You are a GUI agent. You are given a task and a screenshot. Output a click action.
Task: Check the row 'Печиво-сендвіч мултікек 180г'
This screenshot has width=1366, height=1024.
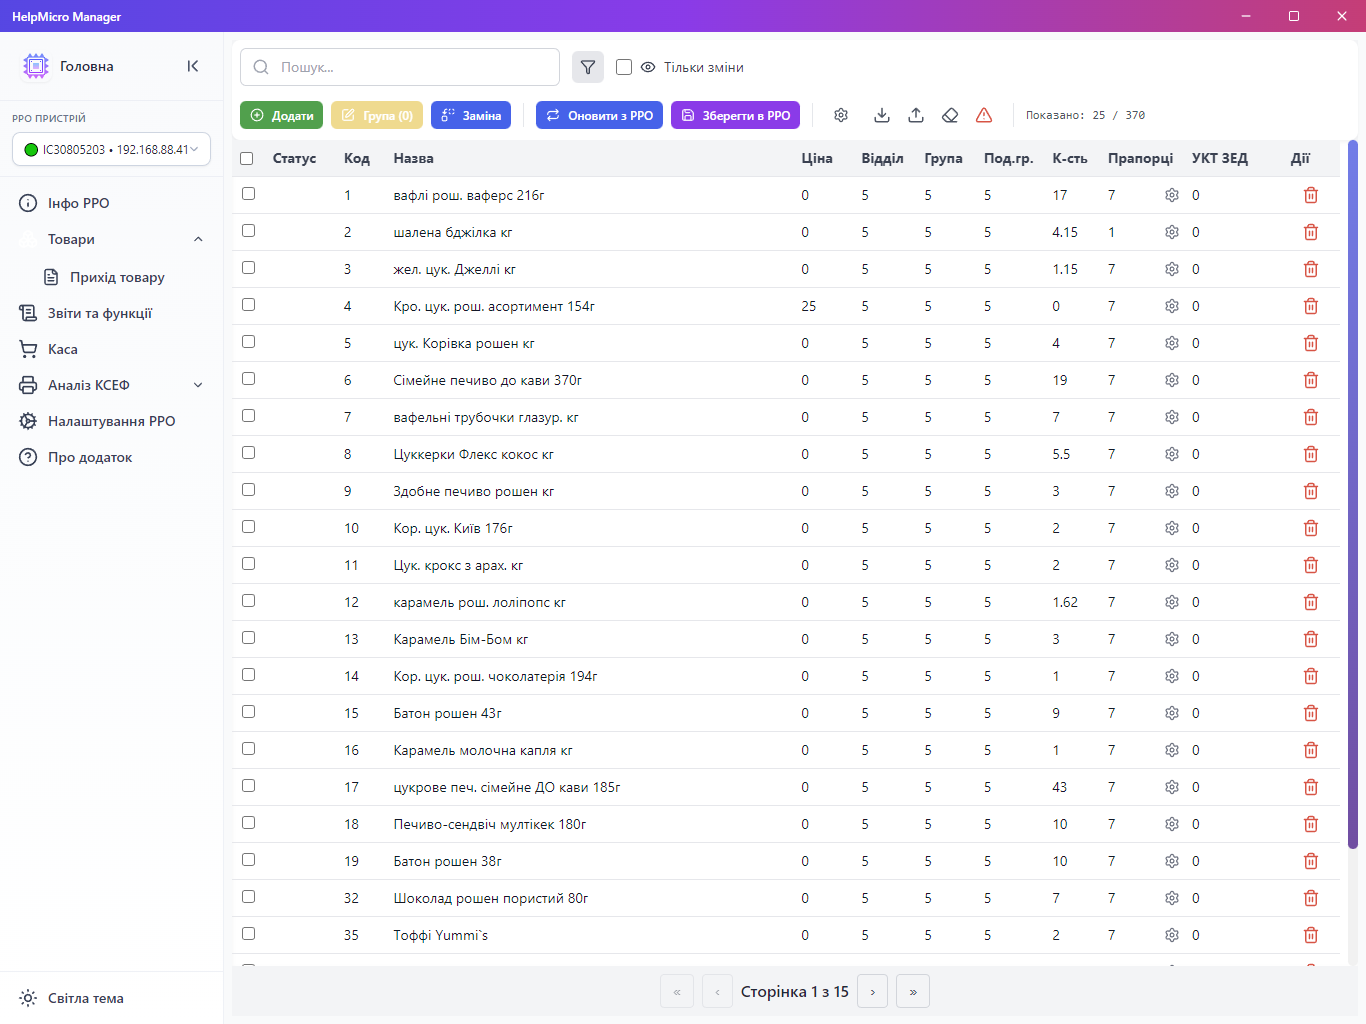coord(248,823)
